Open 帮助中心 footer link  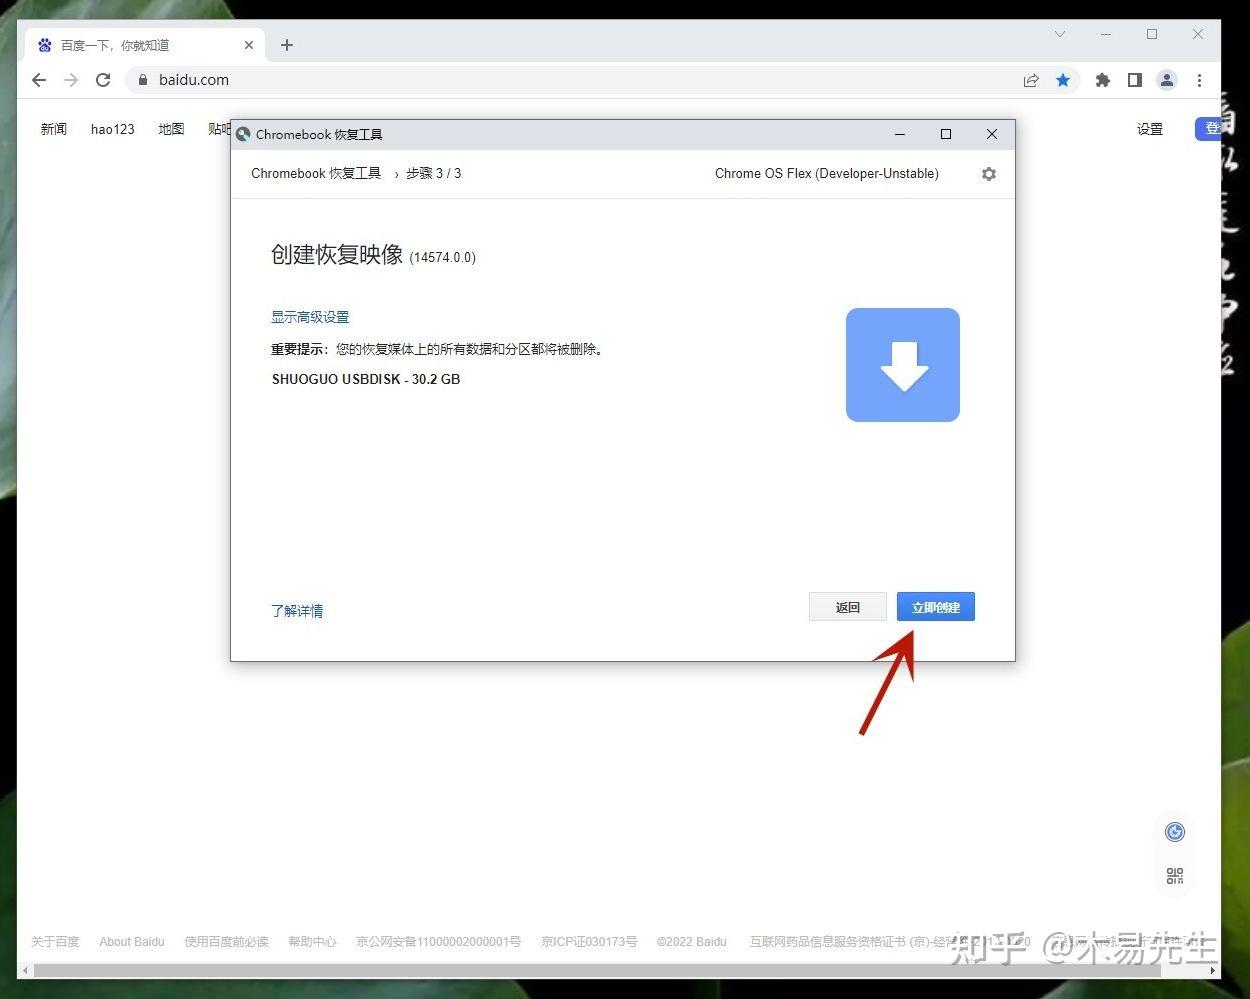[x=312, y=942]
